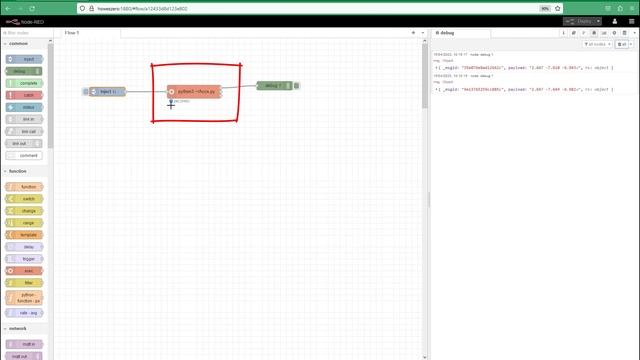
Task: Click the palette vertical scrollbar
Action: (x=50, y=96)
